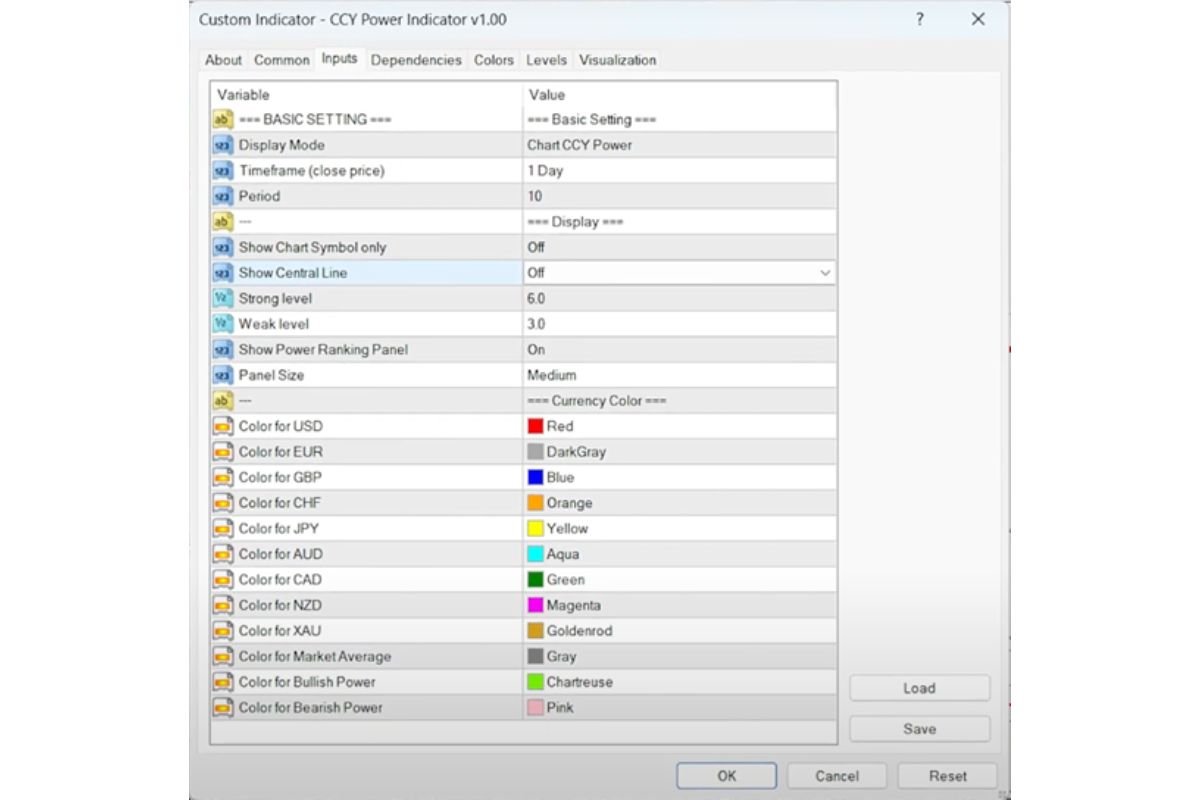Image resolution: width=1200 pixels, height=800 pixels.
Task: Click the 123 icon next to Period
Action: 222,196
